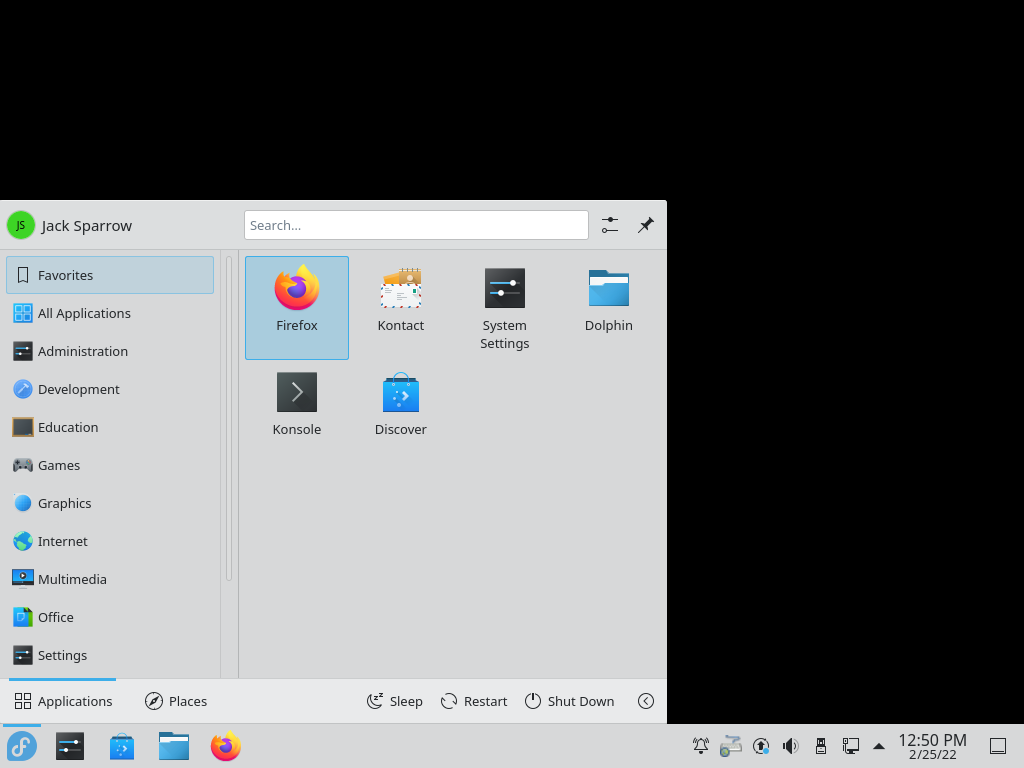Click the Sleep button
The image size is (1024, 768).
[x=394, y=701]
